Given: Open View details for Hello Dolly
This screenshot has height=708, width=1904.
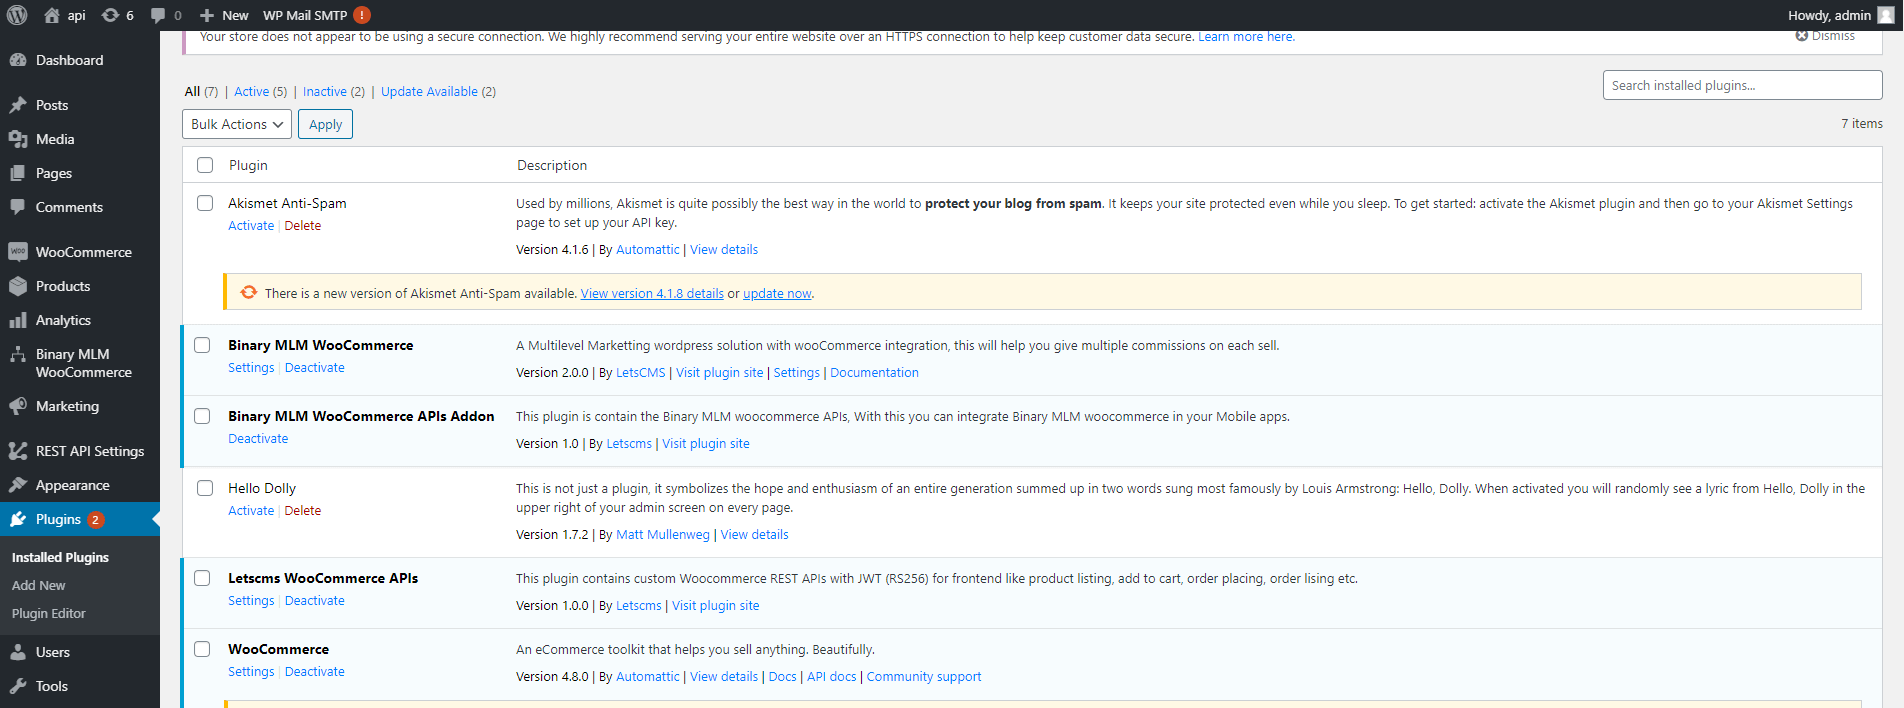Looking at the screenshot, I should (754, 535).
